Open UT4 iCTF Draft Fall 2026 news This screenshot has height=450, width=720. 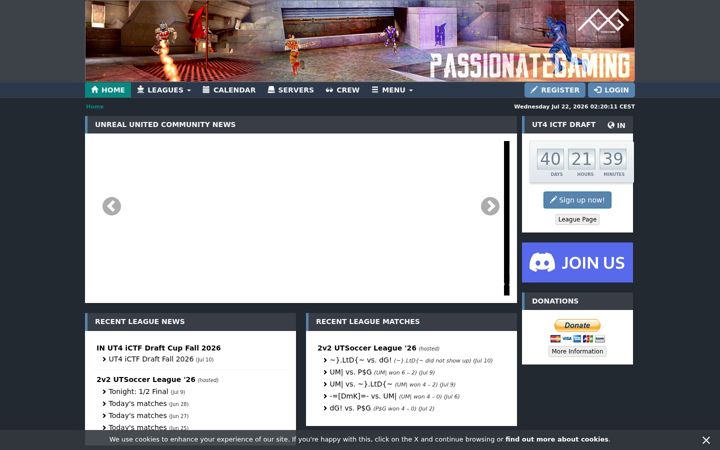click(151, 359)
